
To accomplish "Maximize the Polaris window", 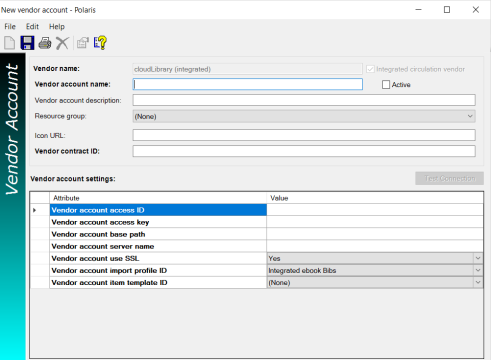I will pos(447,10).
